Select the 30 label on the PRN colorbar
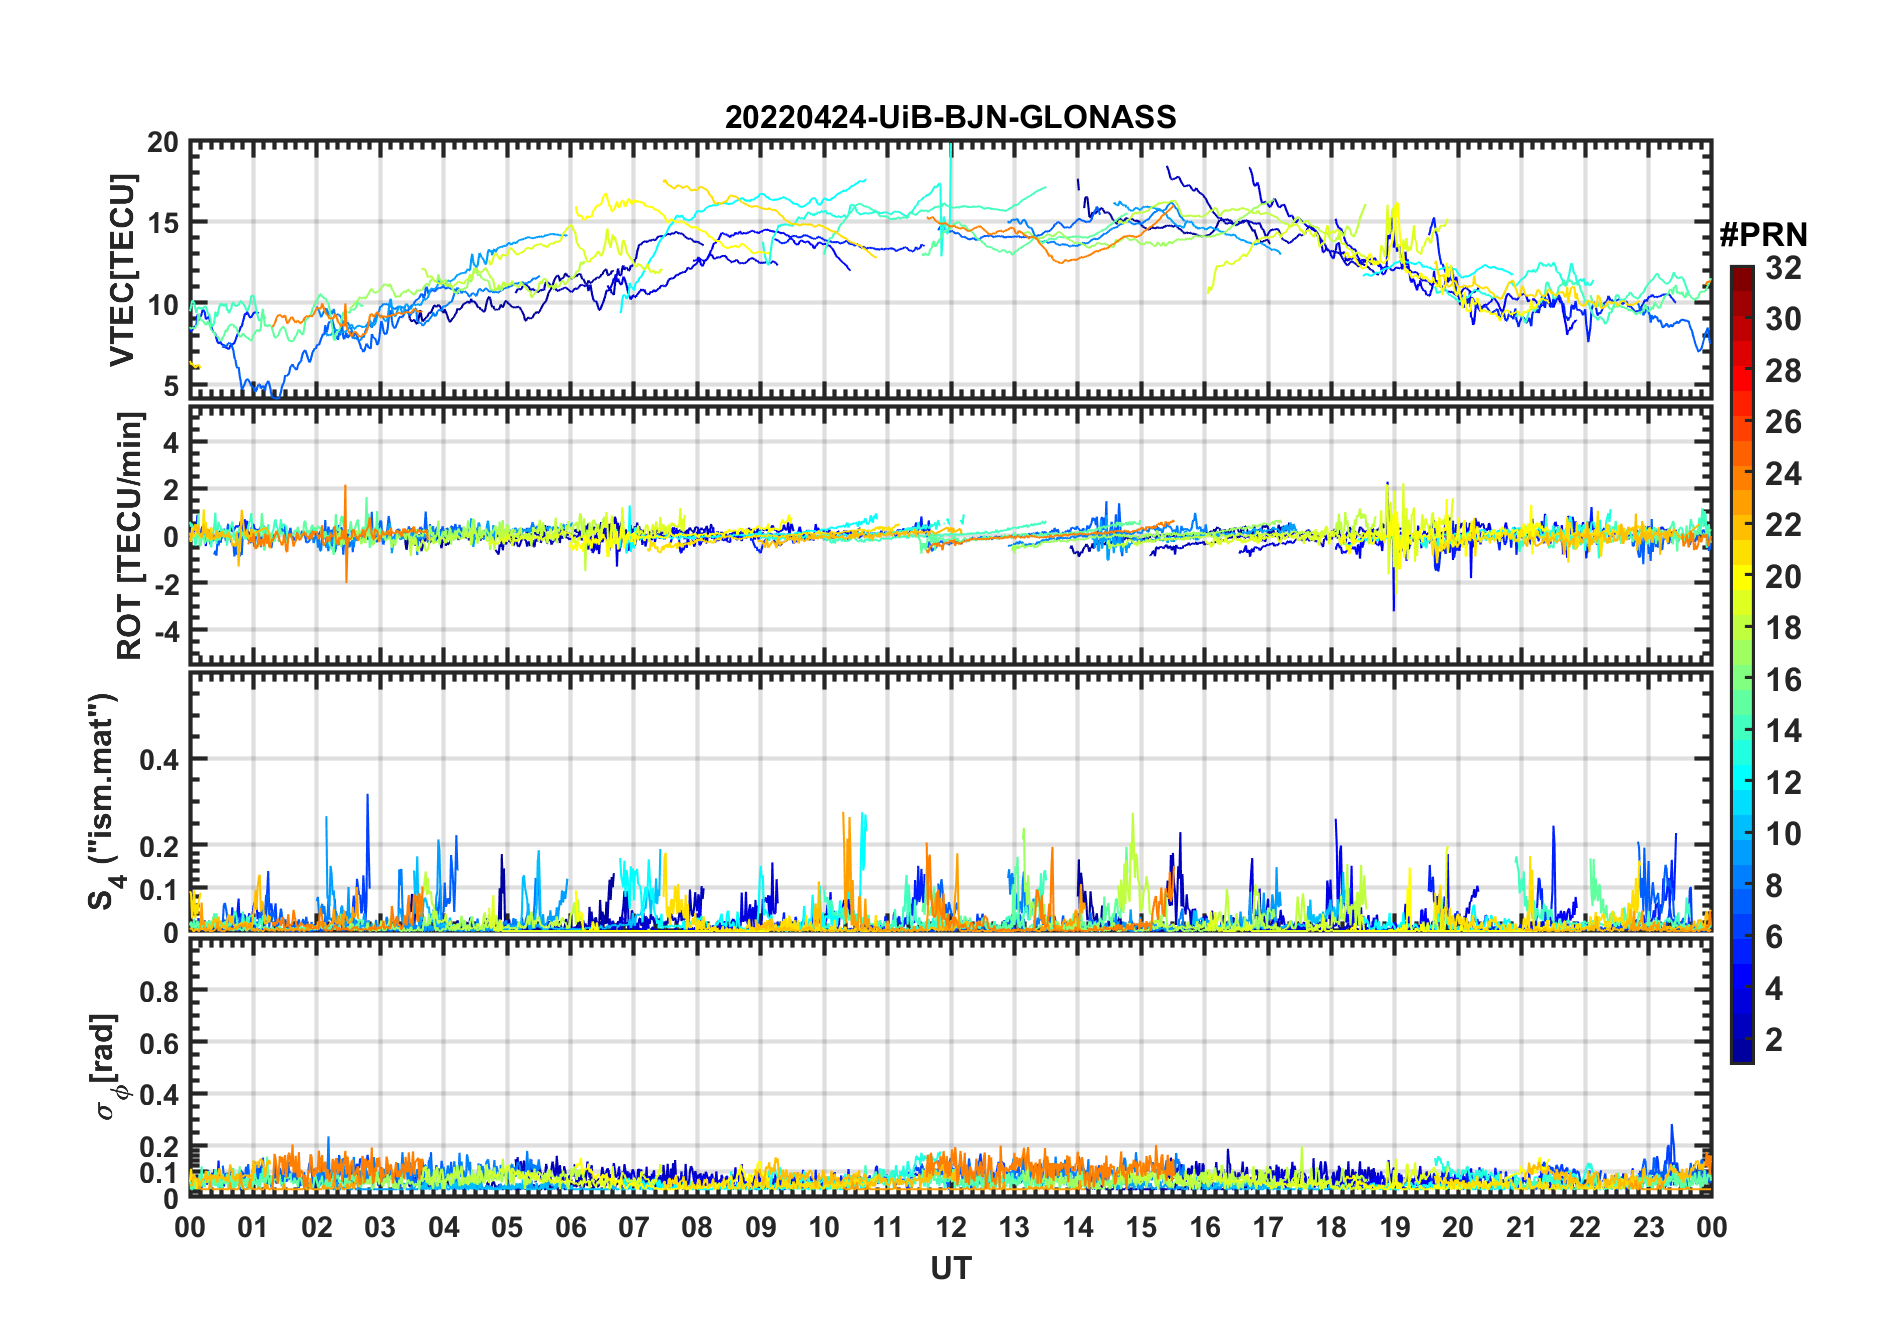 (1783, 319)
